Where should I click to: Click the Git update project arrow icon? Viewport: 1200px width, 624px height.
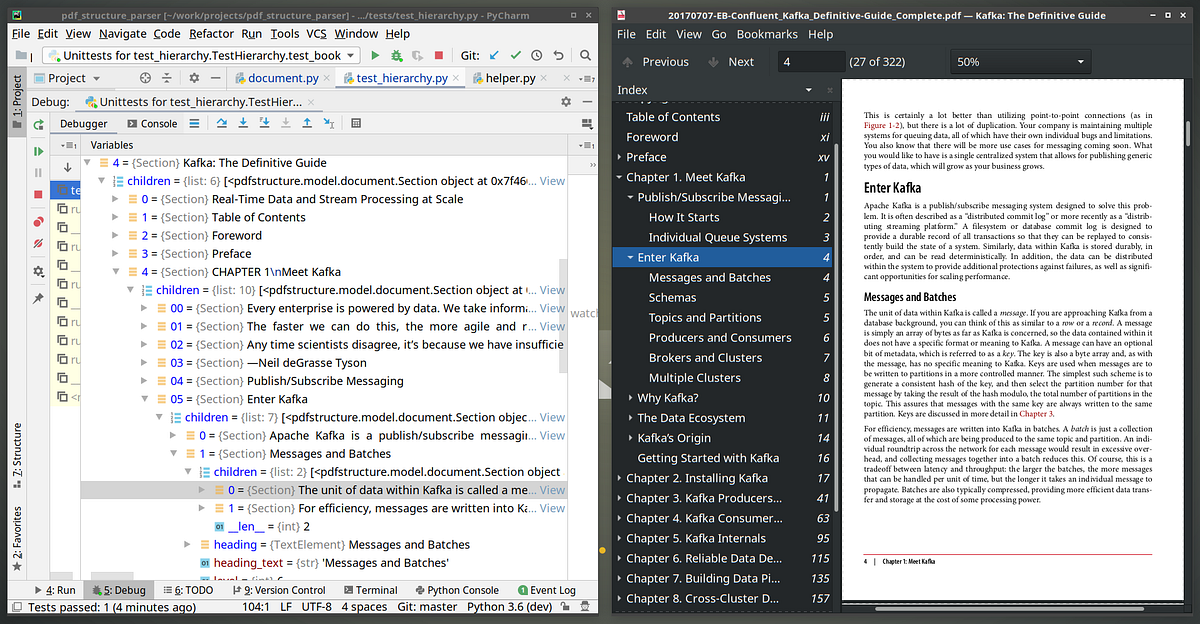pyautogui.click(x=495, y=55)
